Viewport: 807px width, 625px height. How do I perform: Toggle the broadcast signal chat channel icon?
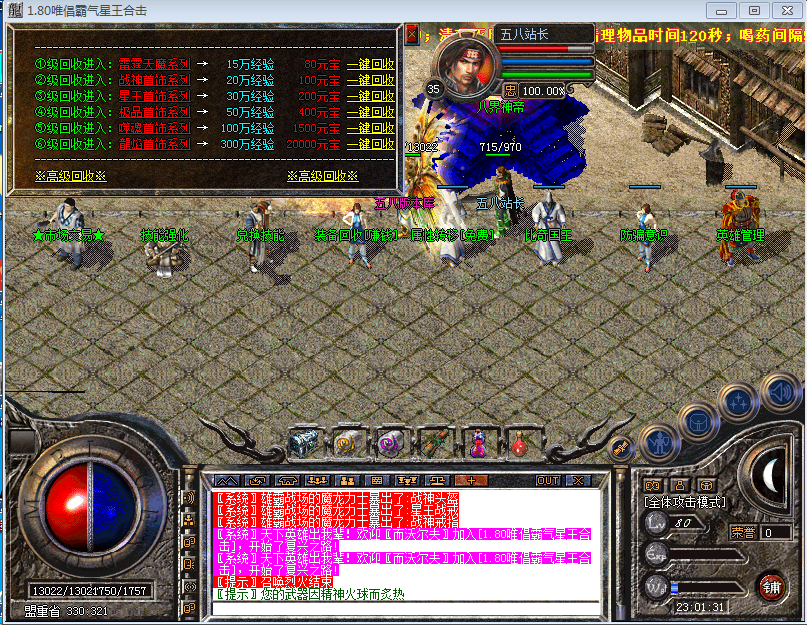pos(189,586)
